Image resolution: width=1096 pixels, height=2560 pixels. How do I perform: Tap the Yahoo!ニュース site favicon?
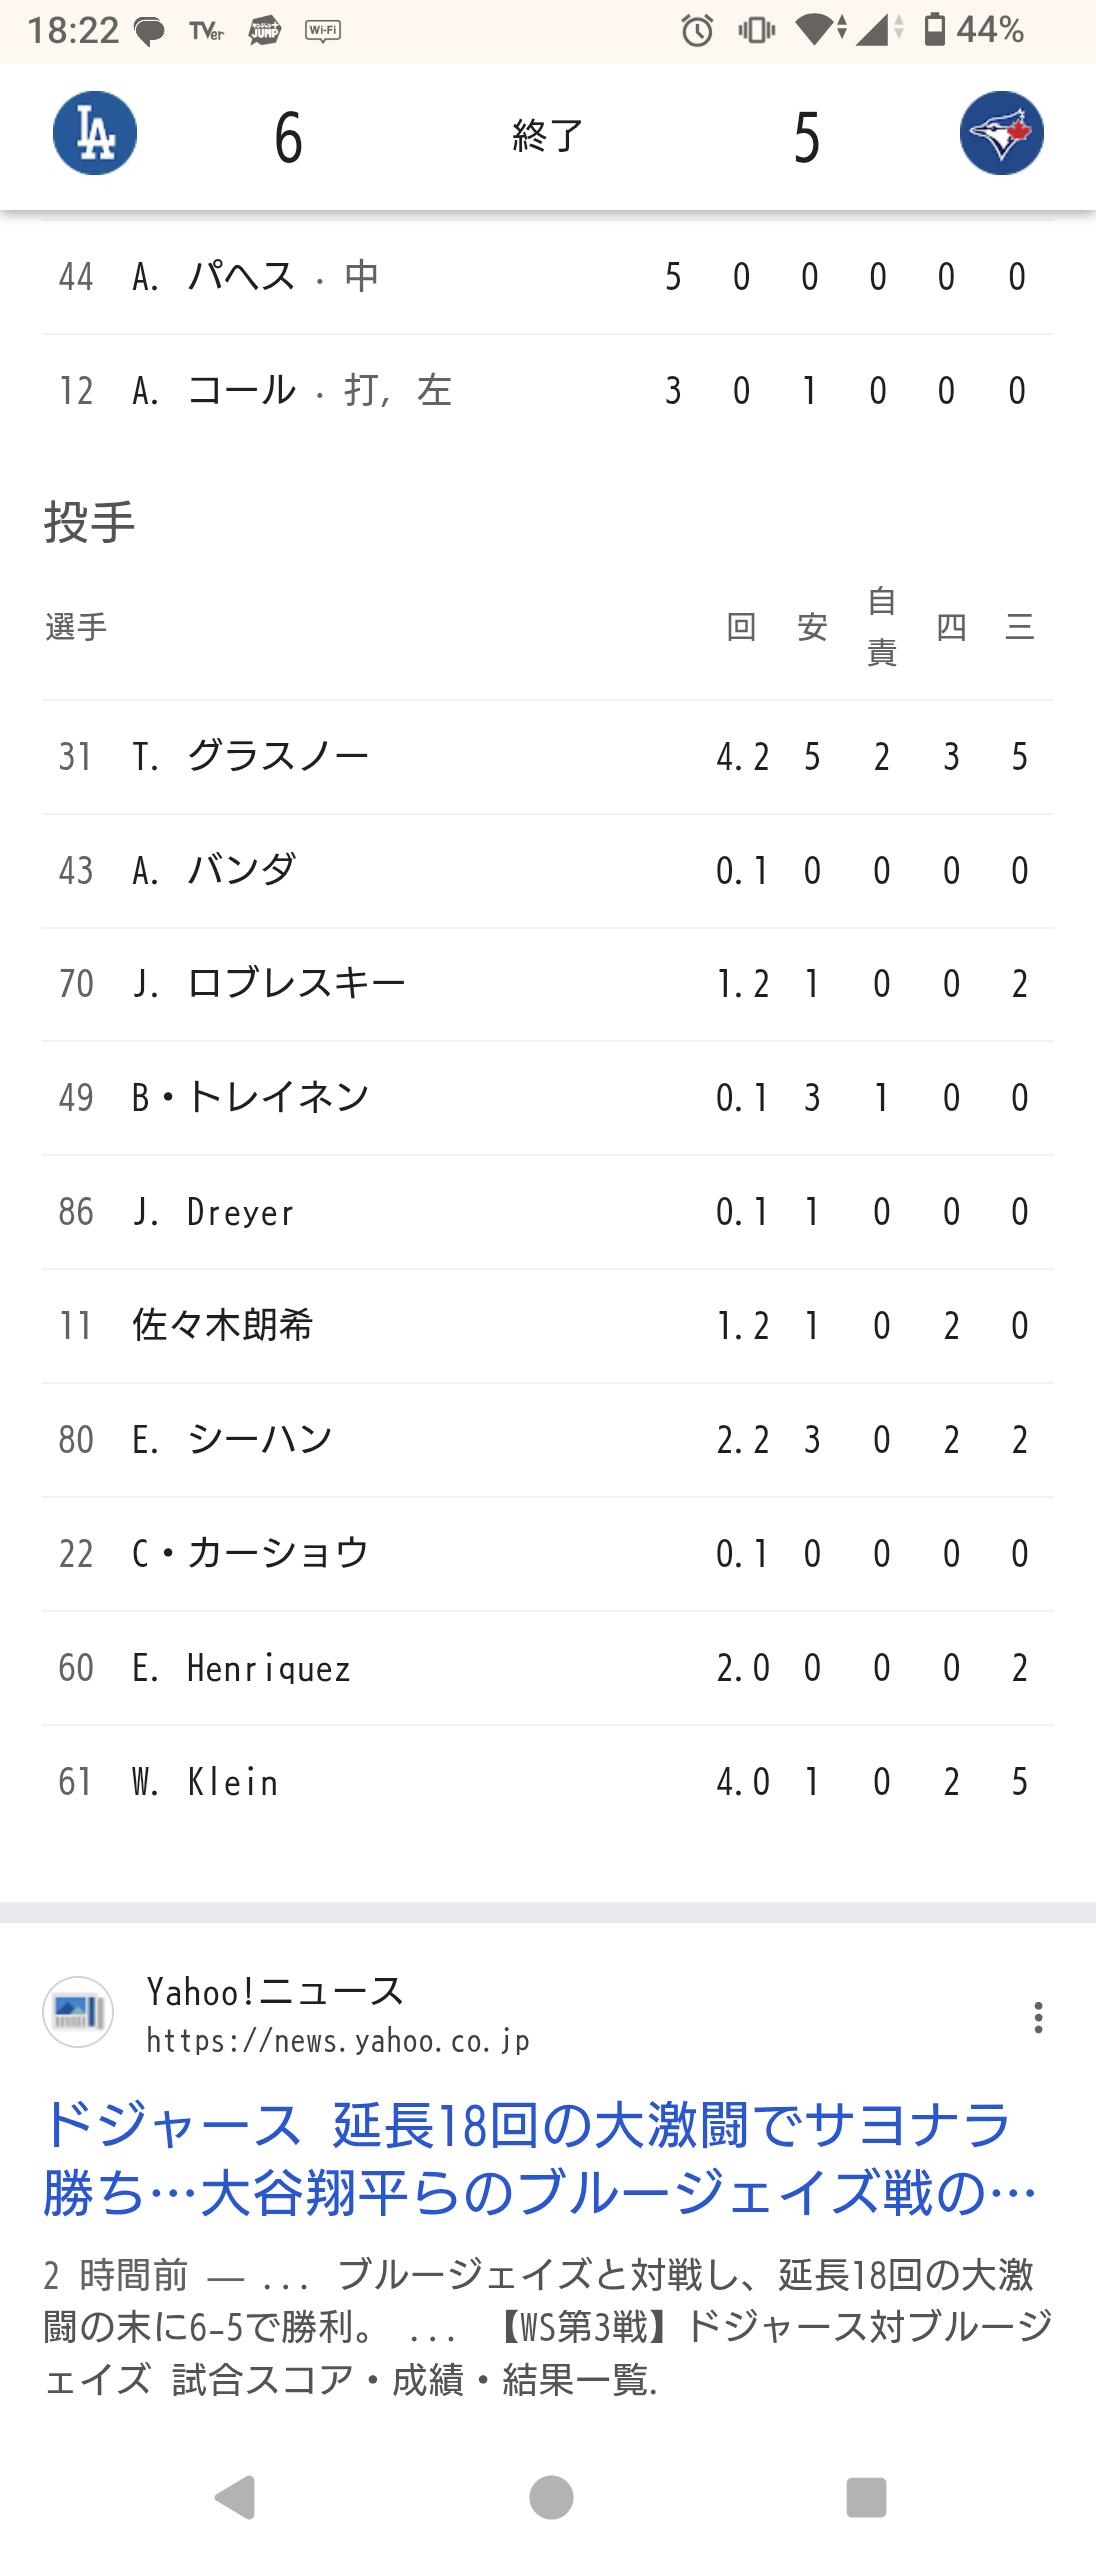tap(78, 2012)
